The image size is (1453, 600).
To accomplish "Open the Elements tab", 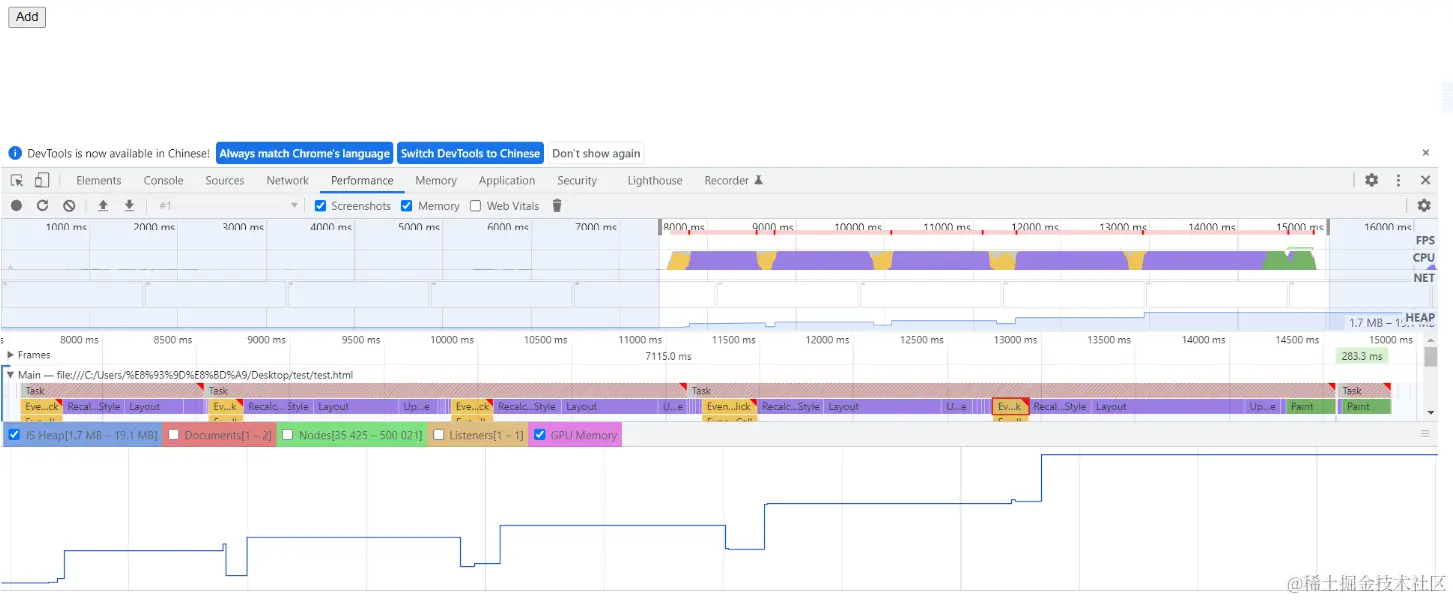I will [99, 181].
